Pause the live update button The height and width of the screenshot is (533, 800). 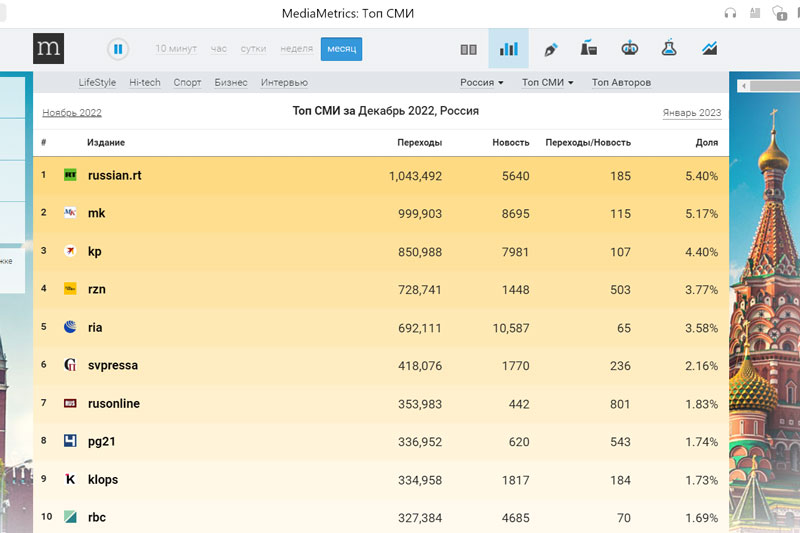118,49
